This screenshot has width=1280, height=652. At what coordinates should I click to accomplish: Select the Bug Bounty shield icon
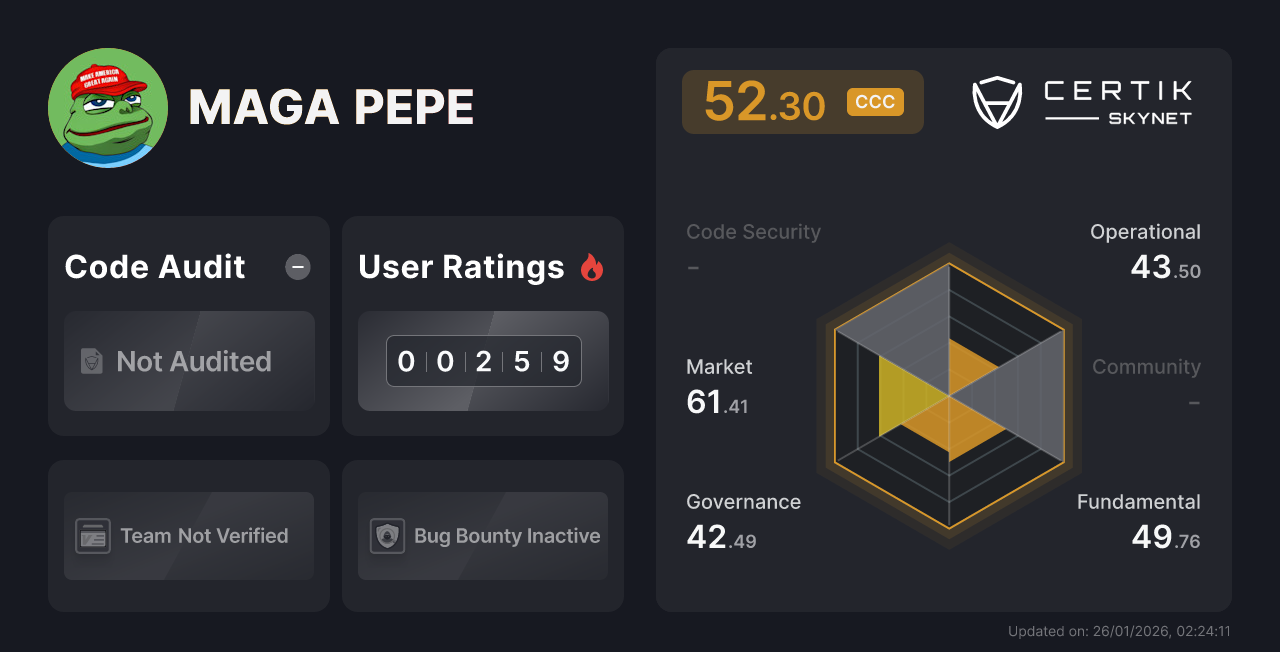coord(388,536)
